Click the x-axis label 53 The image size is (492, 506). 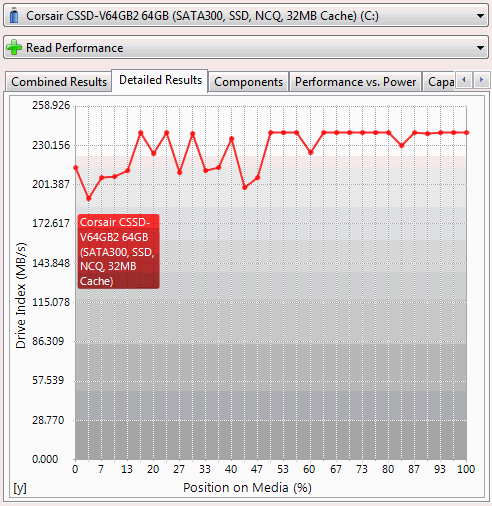[x=283, y=469]
